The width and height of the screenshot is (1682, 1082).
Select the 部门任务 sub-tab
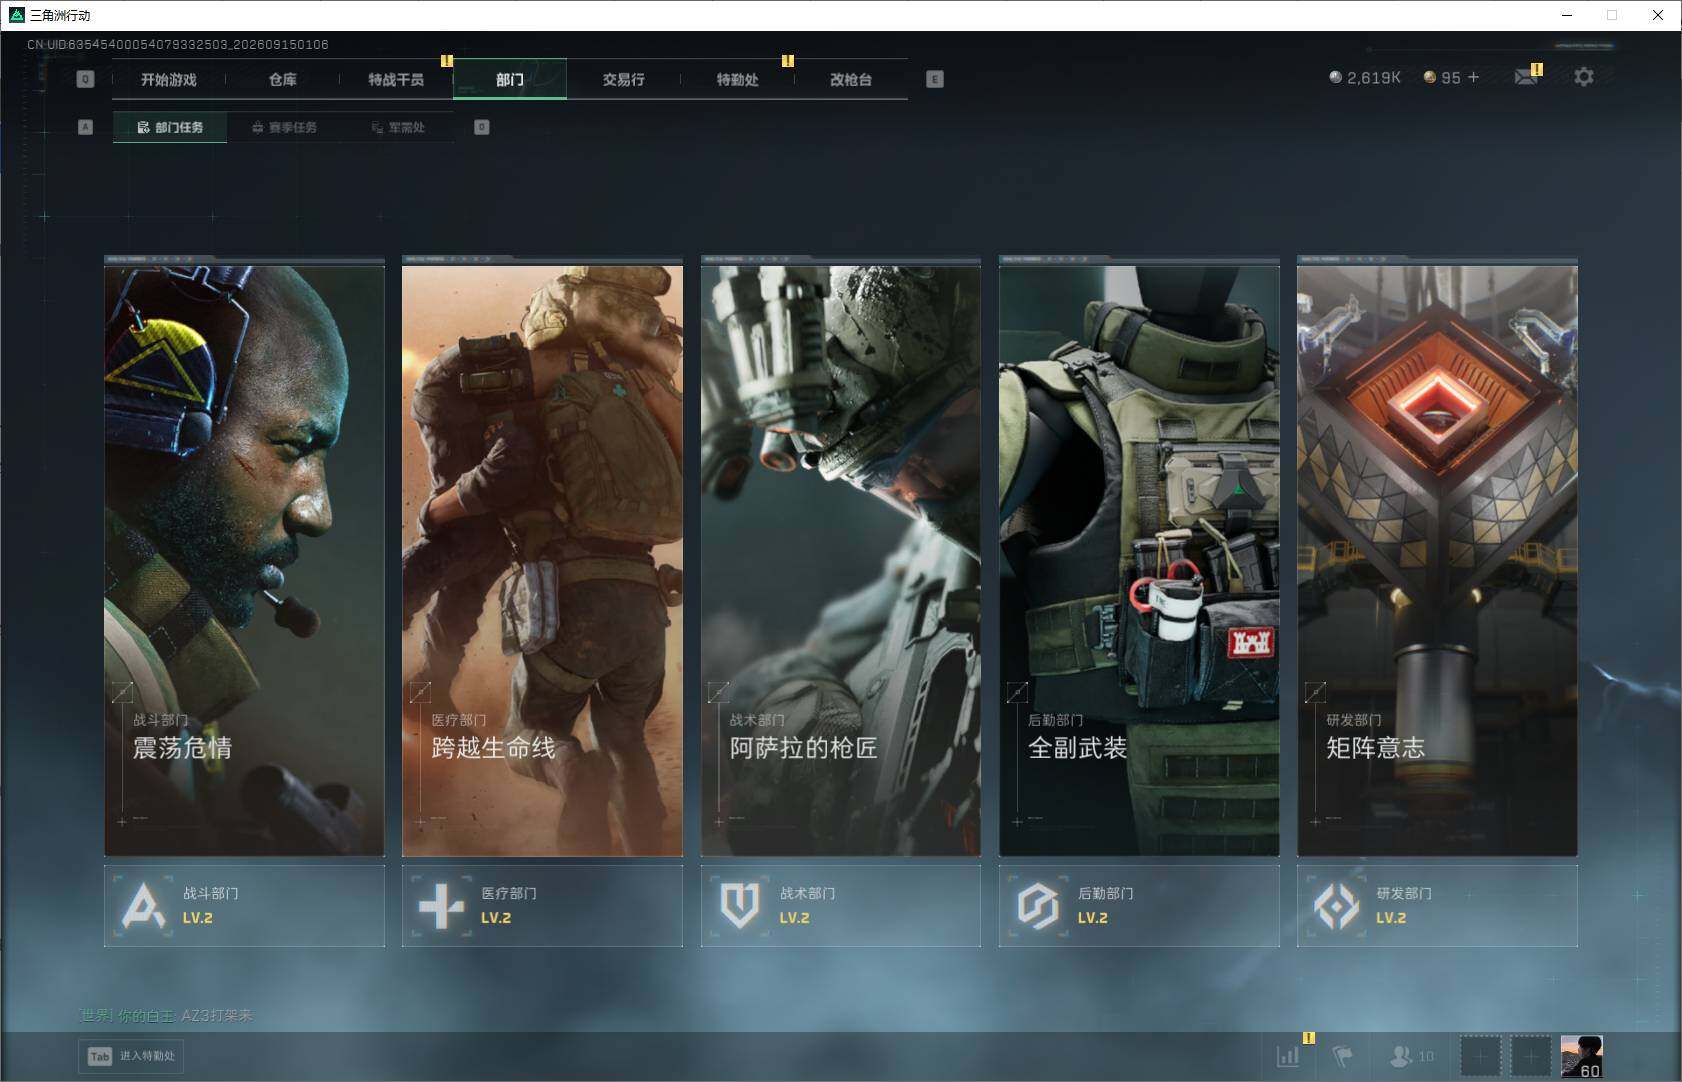point(170,127)
